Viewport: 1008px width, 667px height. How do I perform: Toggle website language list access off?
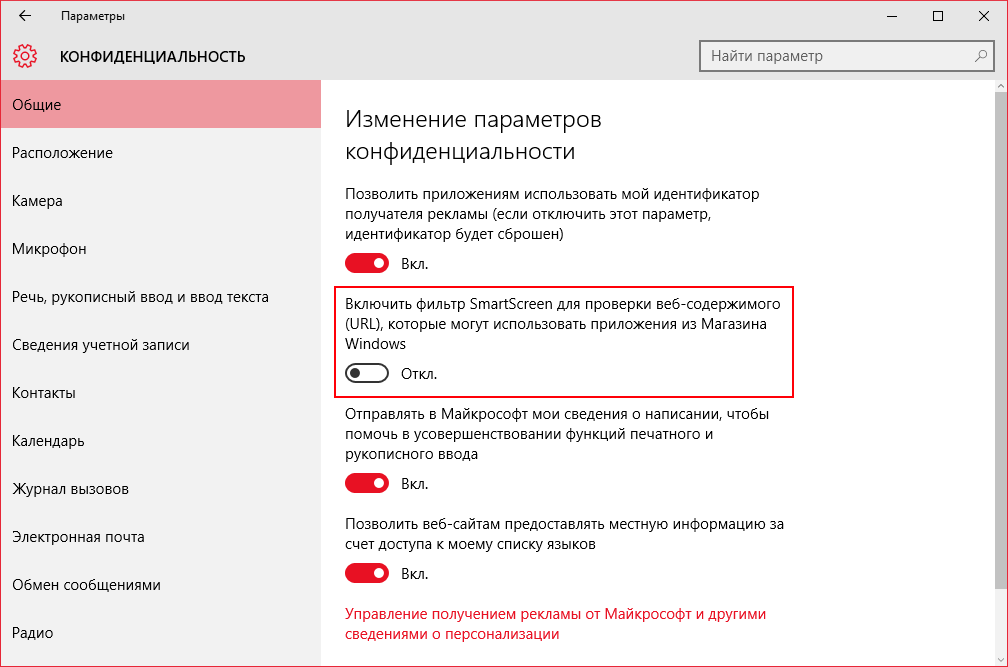tap(367, 574)
